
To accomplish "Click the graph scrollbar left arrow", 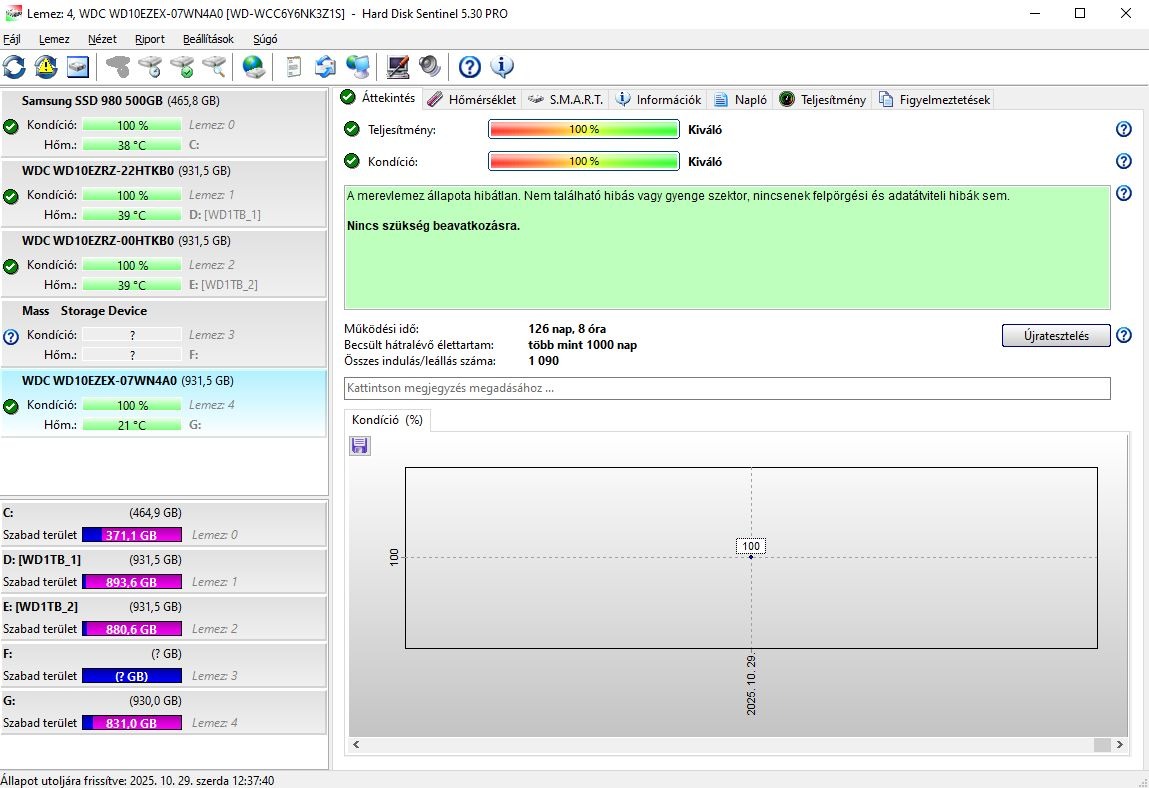I will (357, 745).
